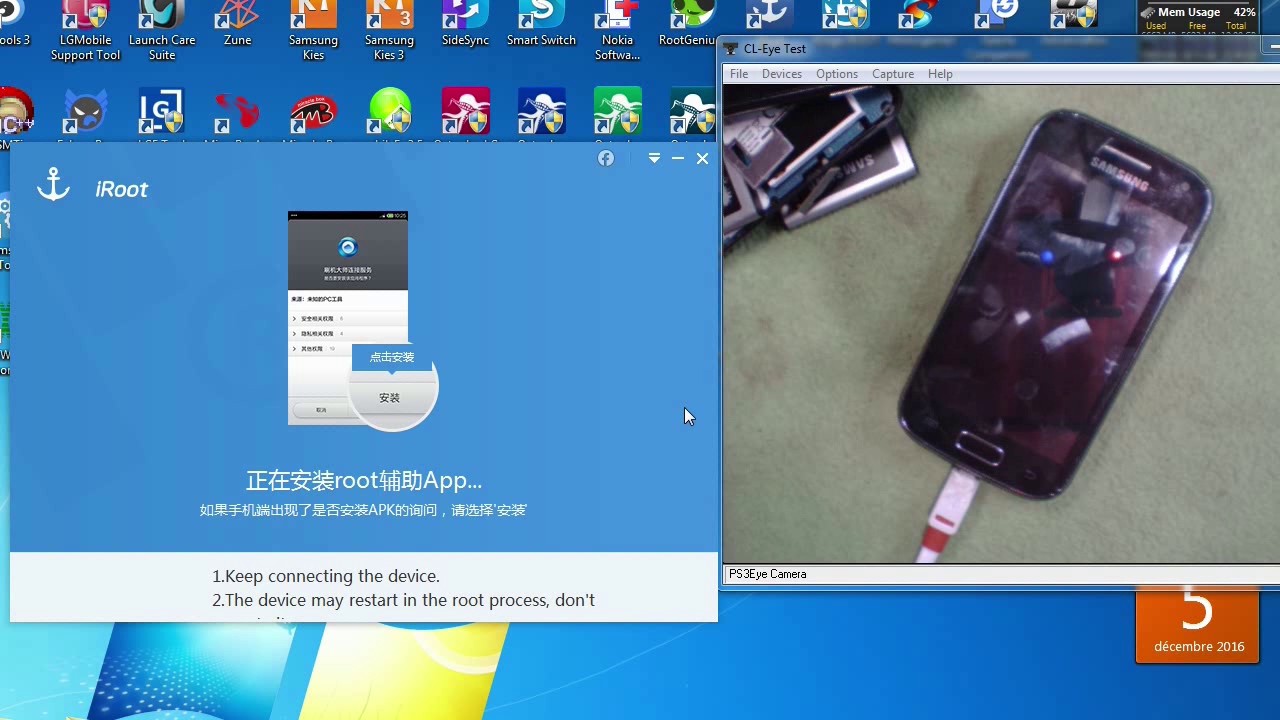The height and width of the screenshot is (720, 1280).
Task: Select the green ball desktop shortcut icon
Action: (389, 112)
